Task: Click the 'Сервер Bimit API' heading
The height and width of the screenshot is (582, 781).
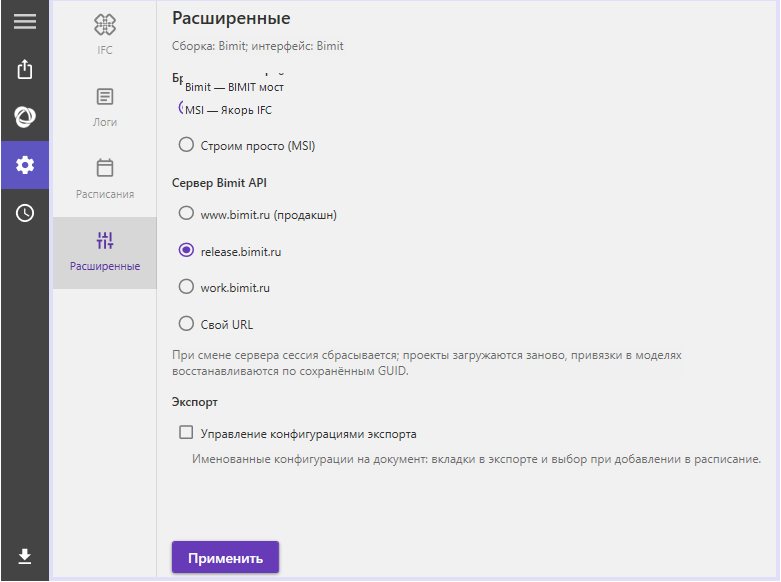Action: 219,183
